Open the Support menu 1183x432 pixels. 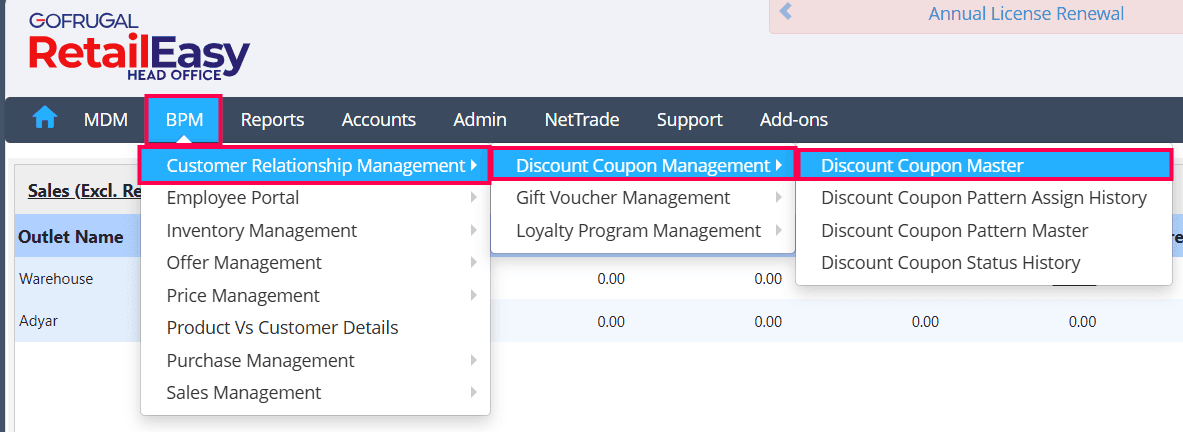click(x=690, y=119)
